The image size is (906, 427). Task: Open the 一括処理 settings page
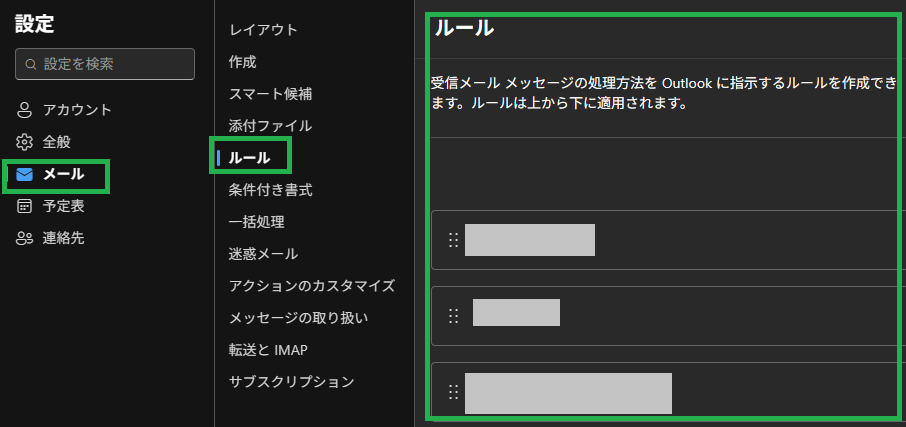[257, 222]
